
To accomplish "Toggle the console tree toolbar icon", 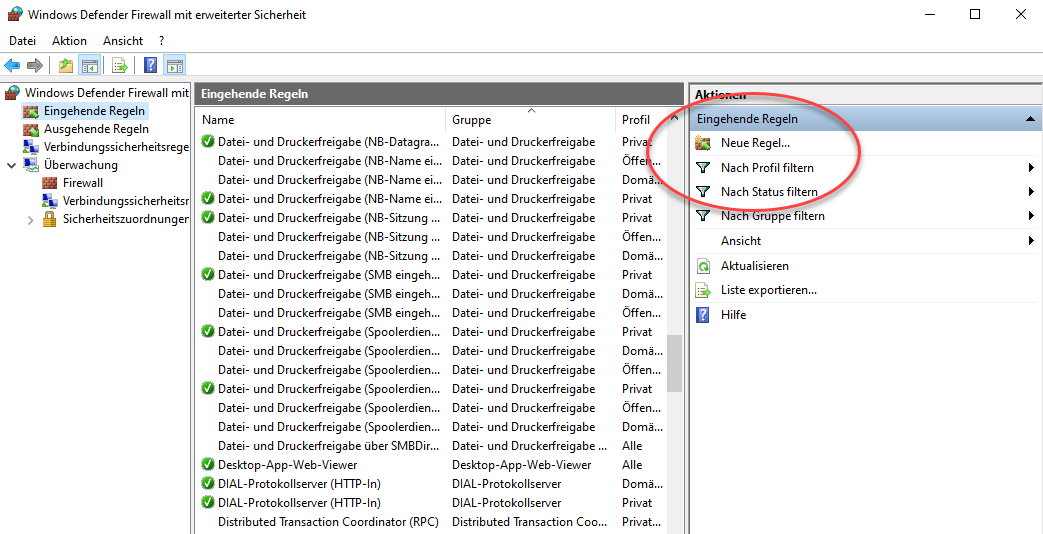I will 90,65.
